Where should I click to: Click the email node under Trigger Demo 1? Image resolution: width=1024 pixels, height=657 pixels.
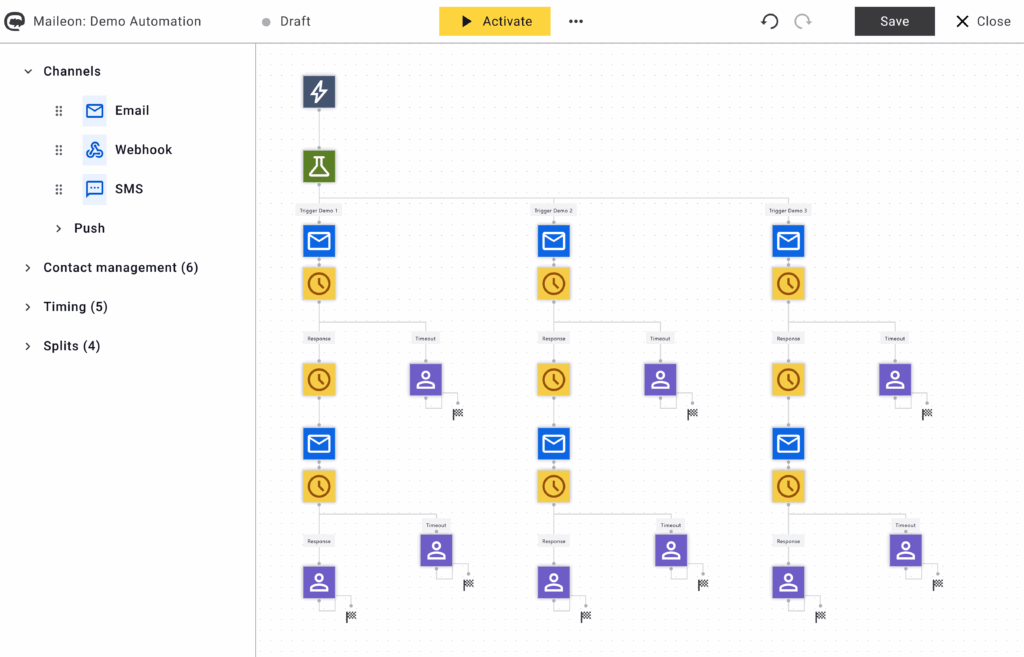319,241
